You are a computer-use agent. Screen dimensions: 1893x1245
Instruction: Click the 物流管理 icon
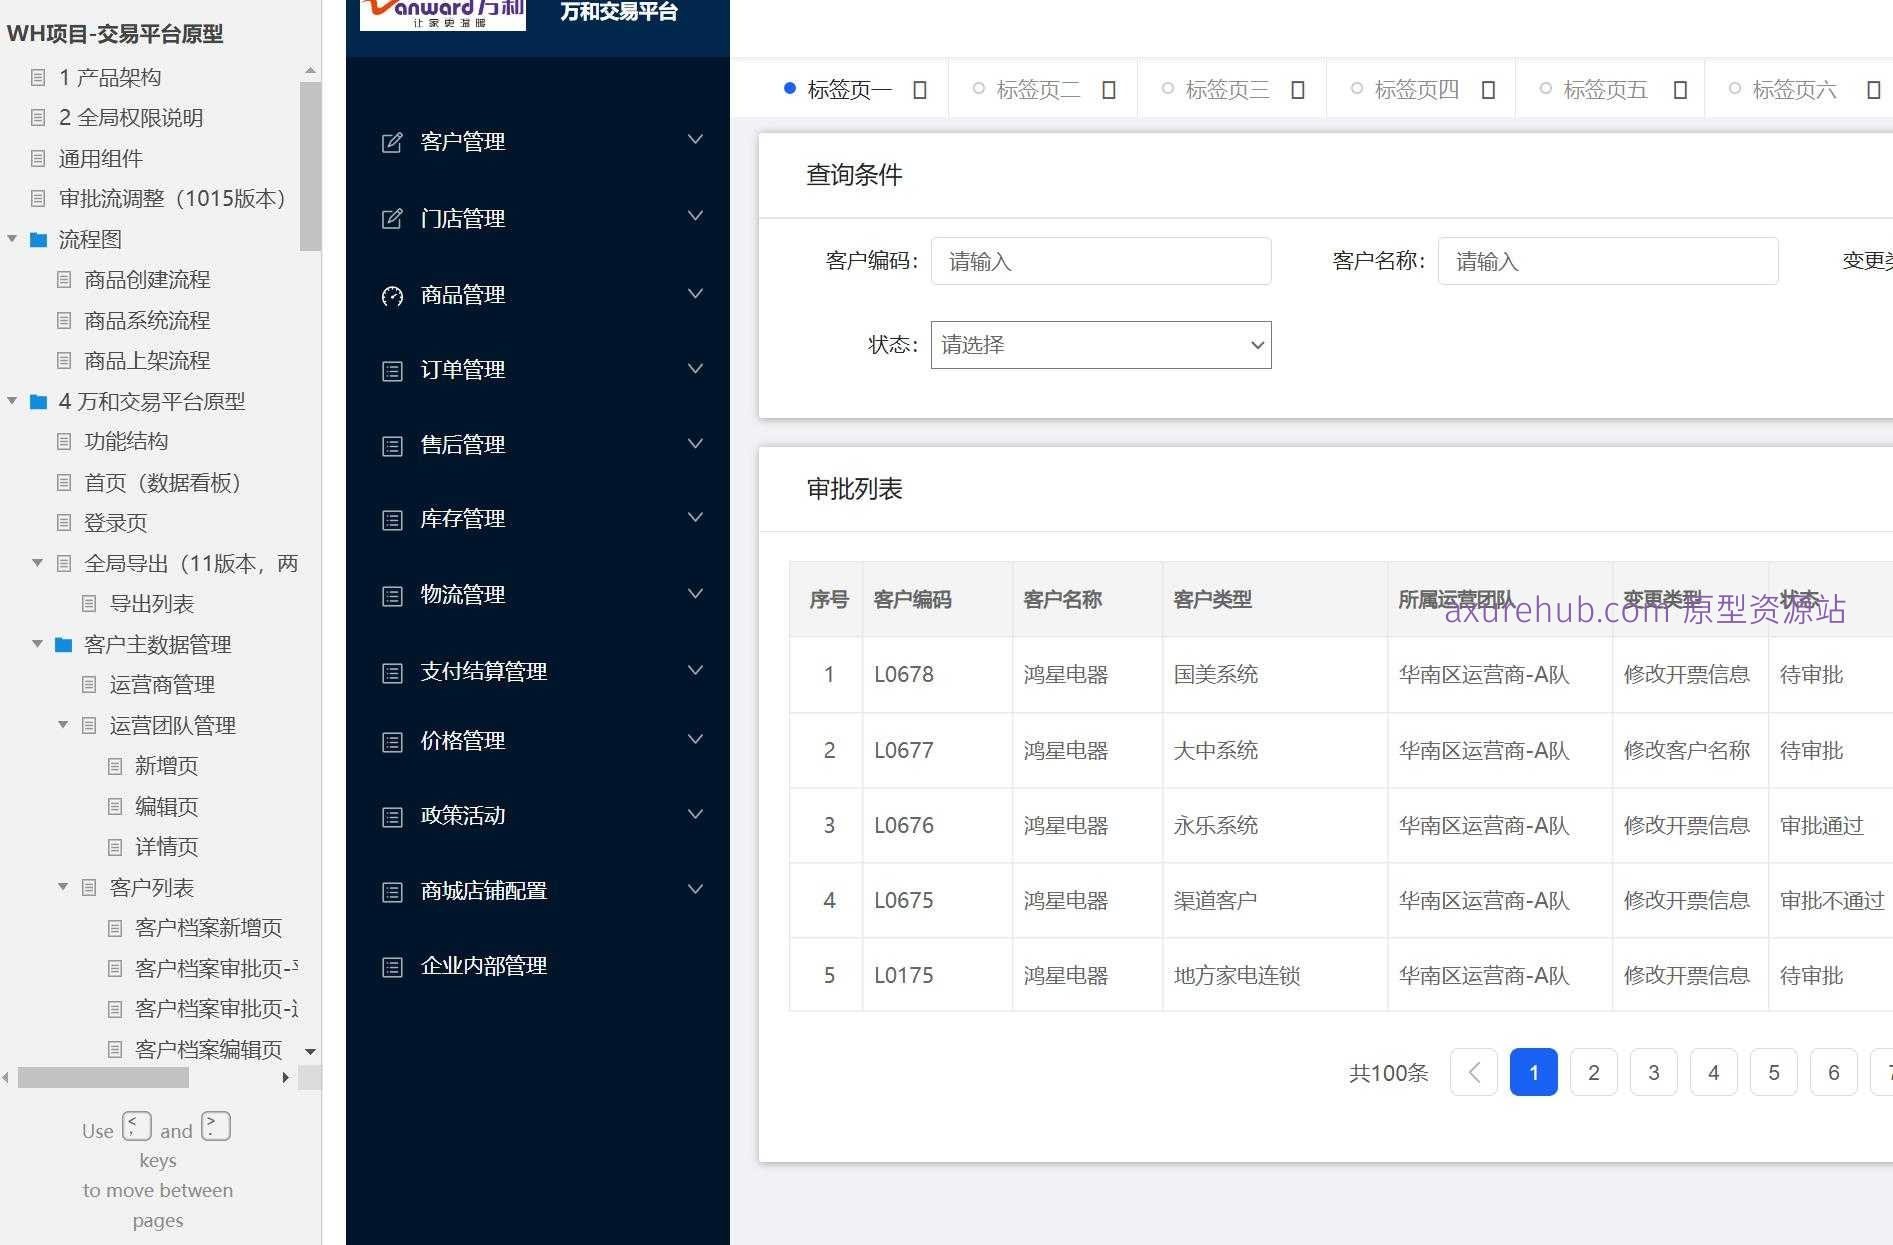click(x=391, y=594)
